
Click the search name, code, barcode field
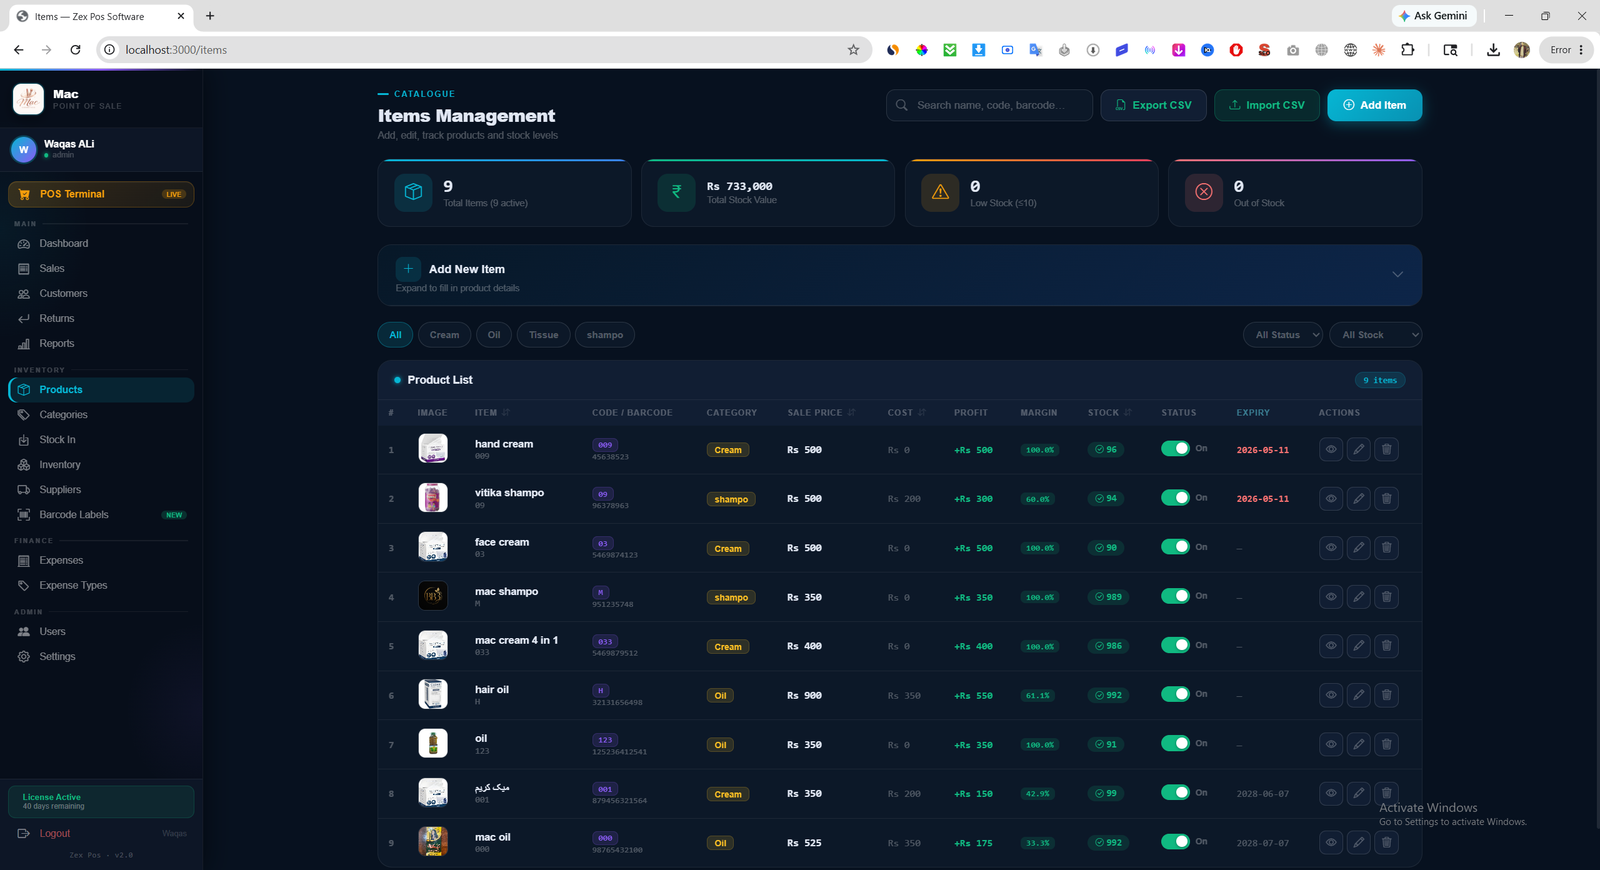(x=989, y=105)
